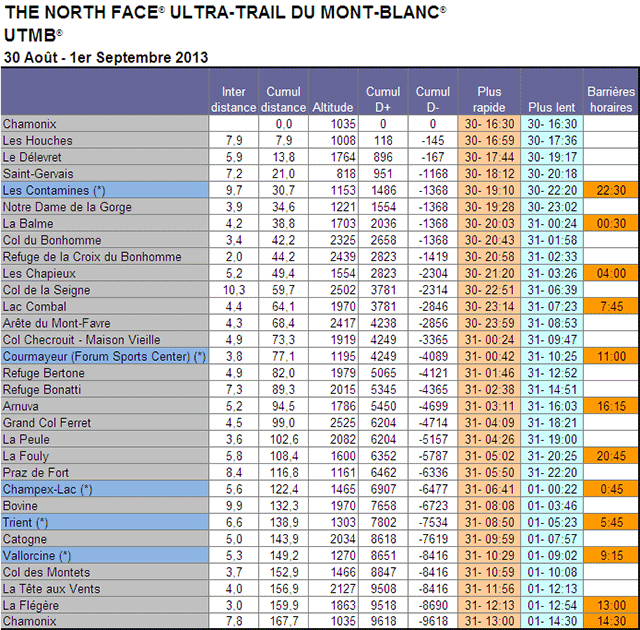
Task: Click the "Plus lent" column header
Action: click(552, 107)
